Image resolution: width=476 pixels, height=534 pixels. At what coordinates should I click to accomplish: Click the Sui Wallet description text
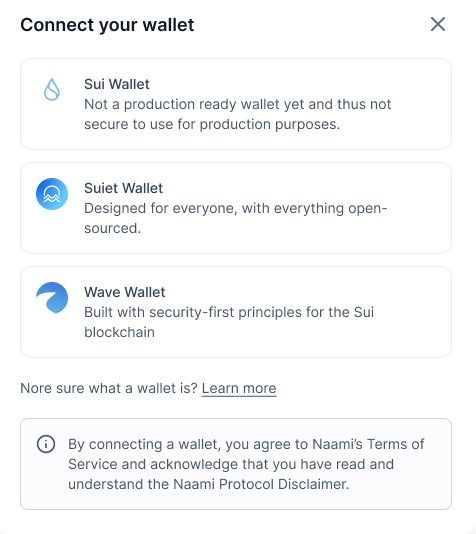click(238, 114)
